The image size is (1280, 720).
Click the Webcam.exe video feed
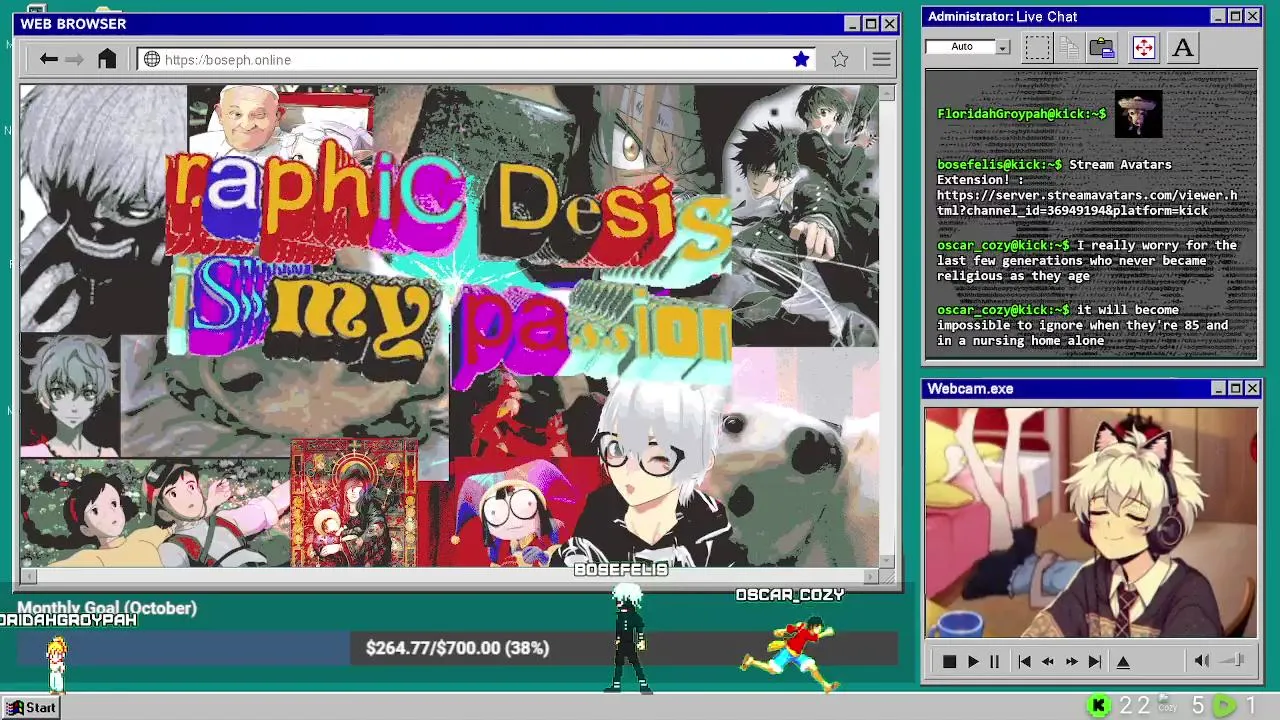(1090, 522)
